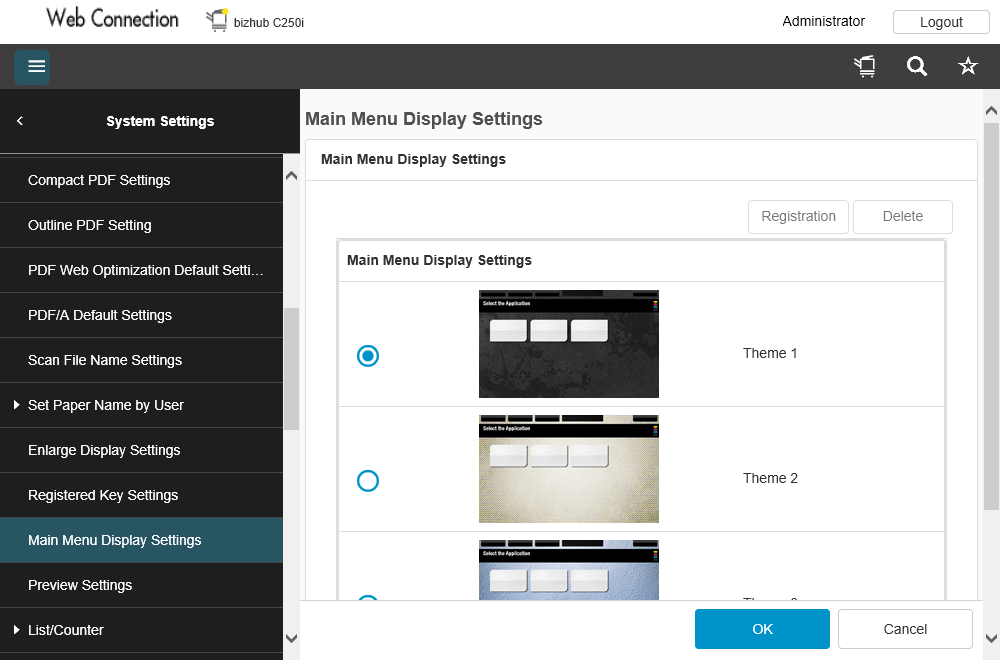Click the Delete button
Image resolution: width=1000 pixels, height=660 pixels.
click(902, 217)
